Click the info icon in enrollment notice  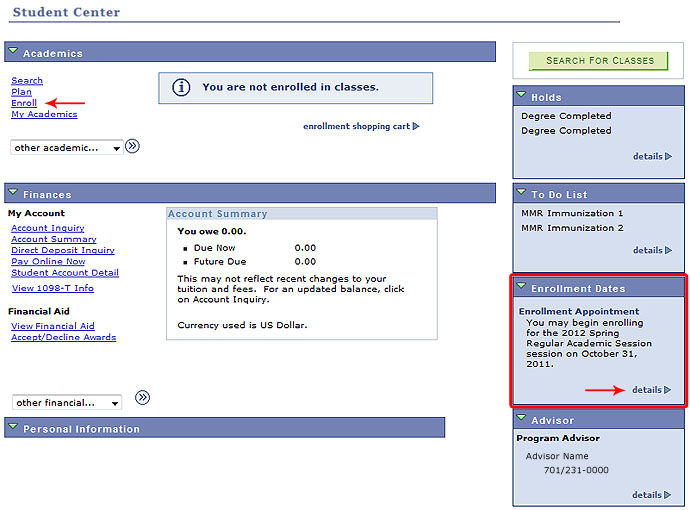(x=181, y=87)
